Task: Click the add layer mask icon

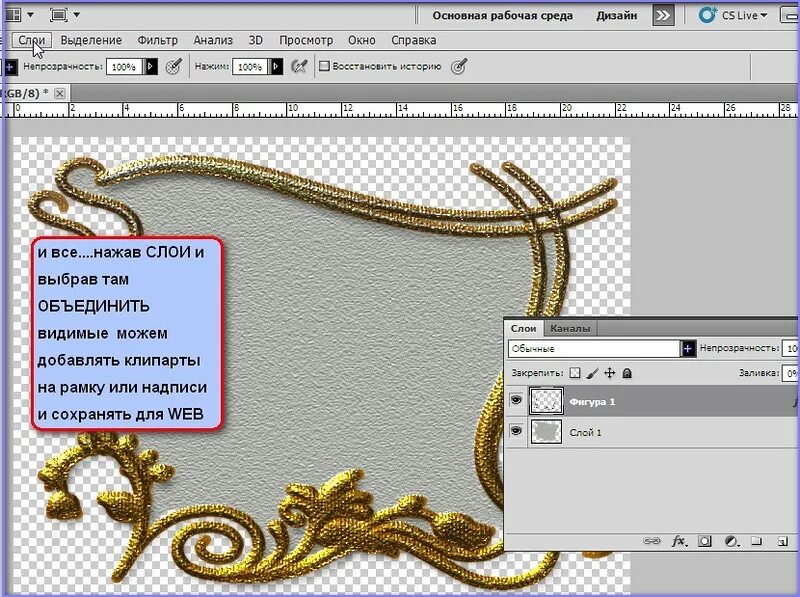Action: [x=705, y=541]
